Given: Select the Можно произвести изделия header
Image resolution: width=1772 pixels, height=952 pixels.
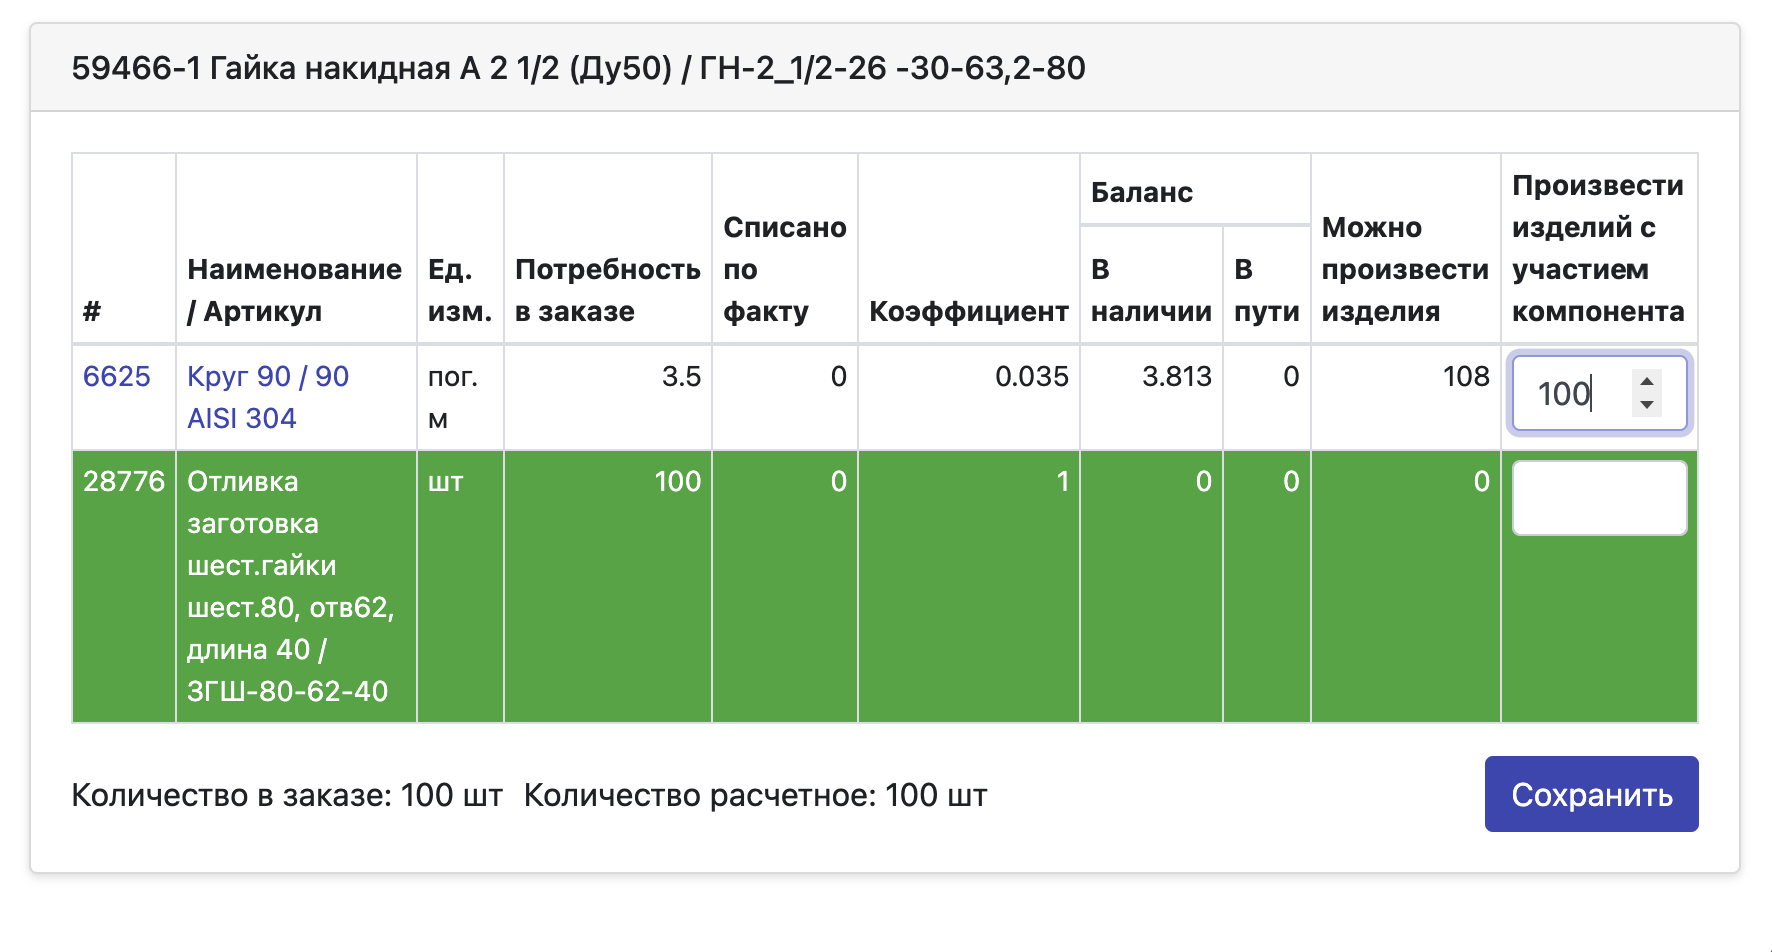Looking at the screenshot, I should pos(1404,269).
